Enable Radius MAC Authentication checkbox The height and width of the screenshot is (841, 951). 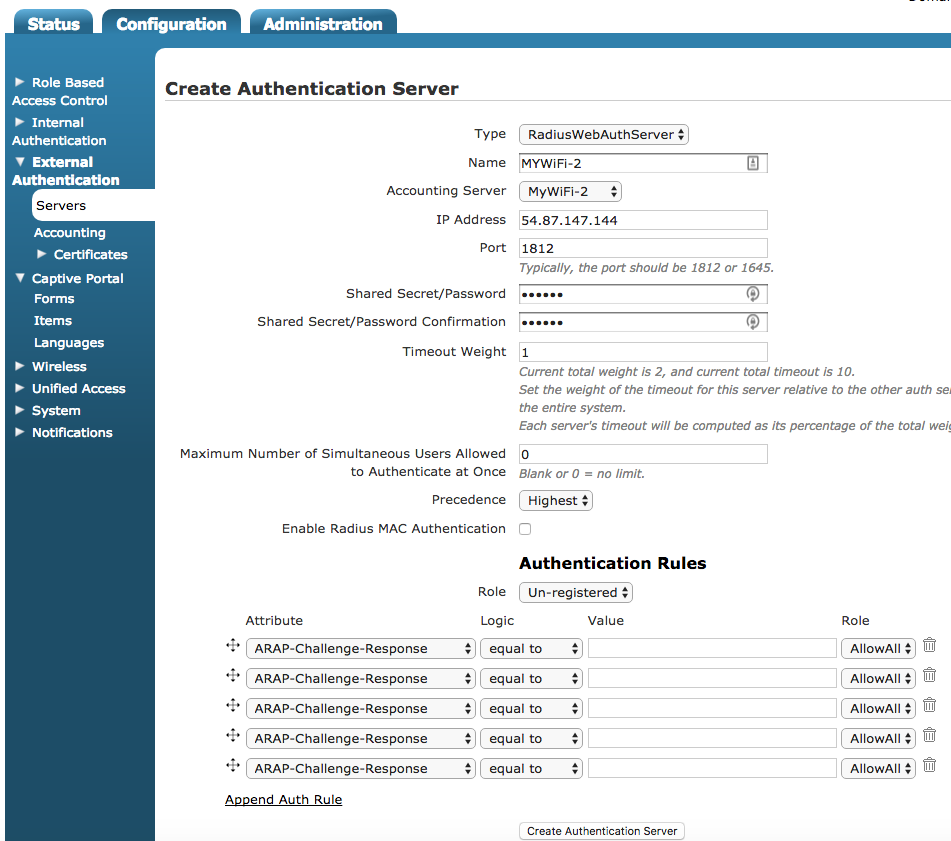click(525, 529)
